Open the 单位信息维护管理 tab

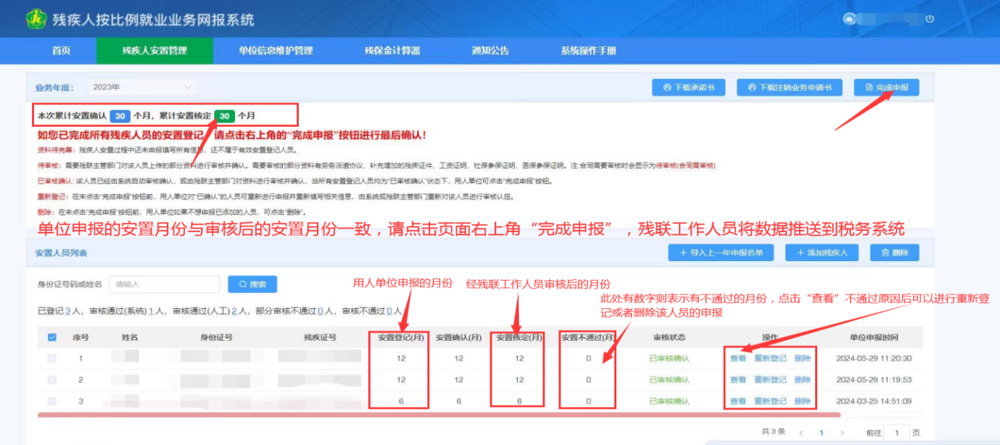click(x=276, y=51)
